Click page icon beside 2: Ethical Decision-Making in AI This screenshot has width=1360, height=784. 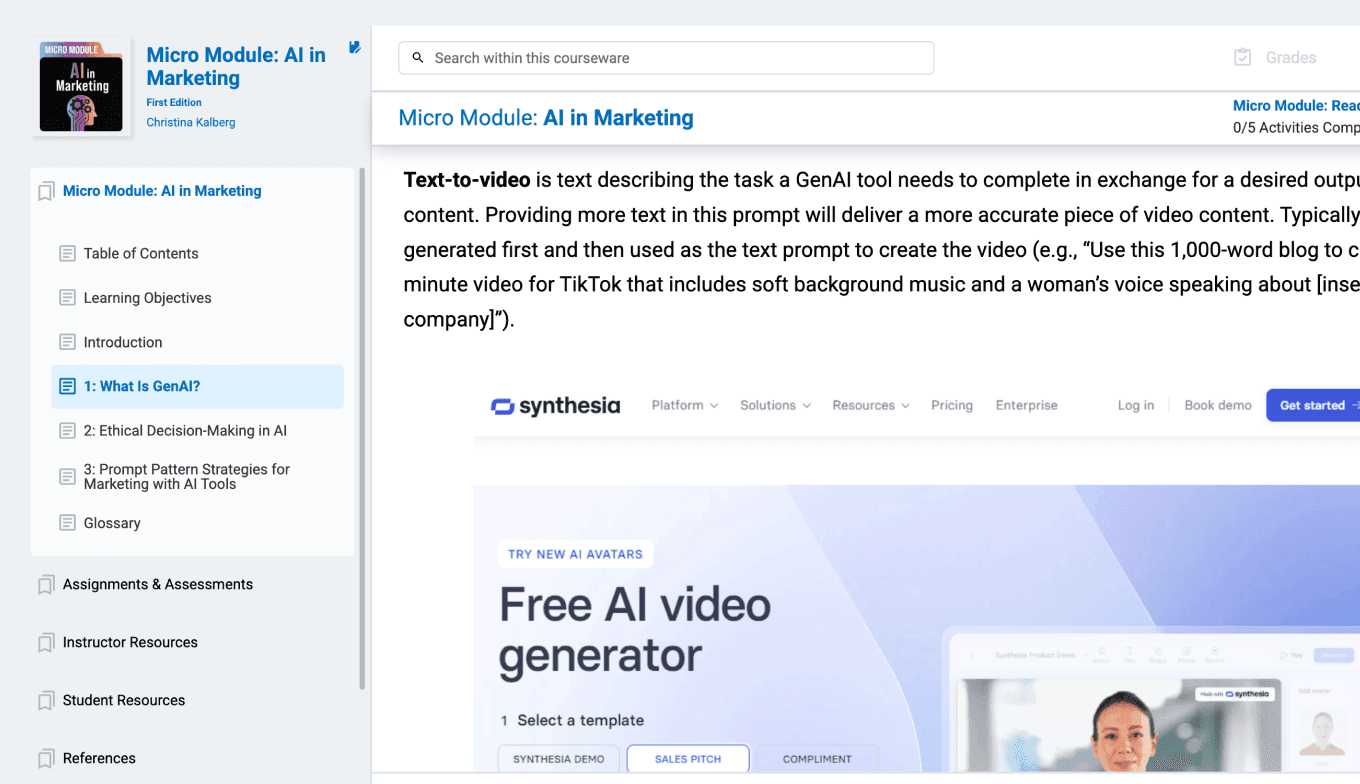point(67,431)
